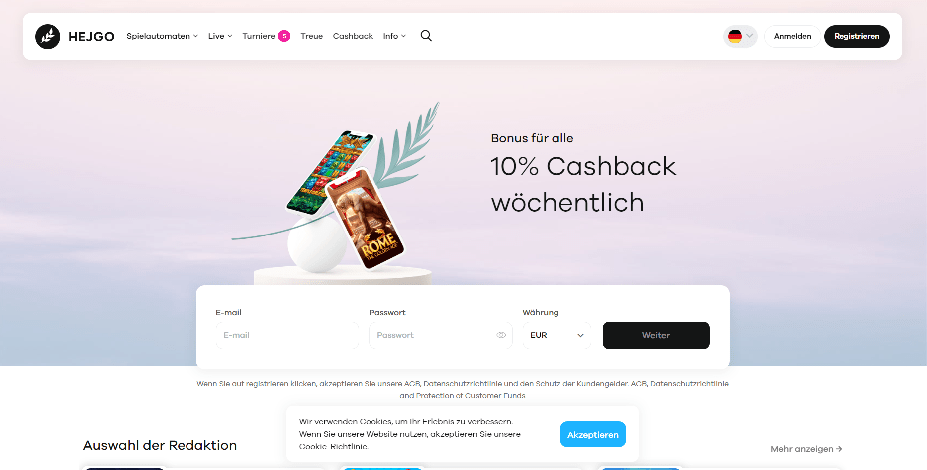
Task: Click the arrow next to Mehr anzeigen
Action: (840, 449)
